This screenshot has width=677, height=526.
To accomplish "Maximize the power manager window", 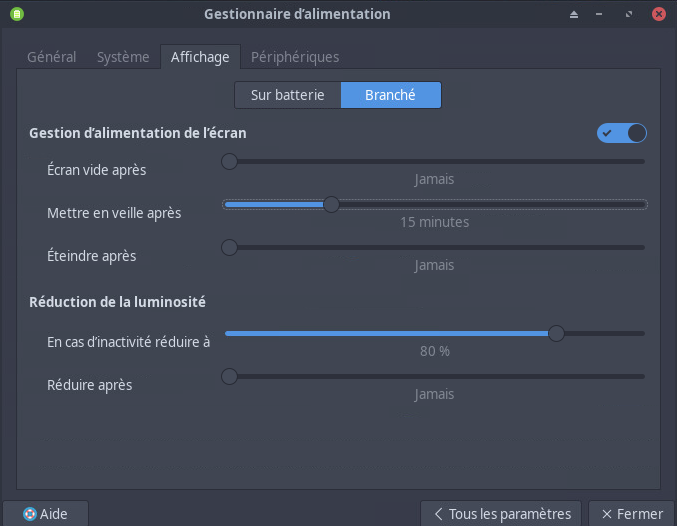I will coord(630,15).
